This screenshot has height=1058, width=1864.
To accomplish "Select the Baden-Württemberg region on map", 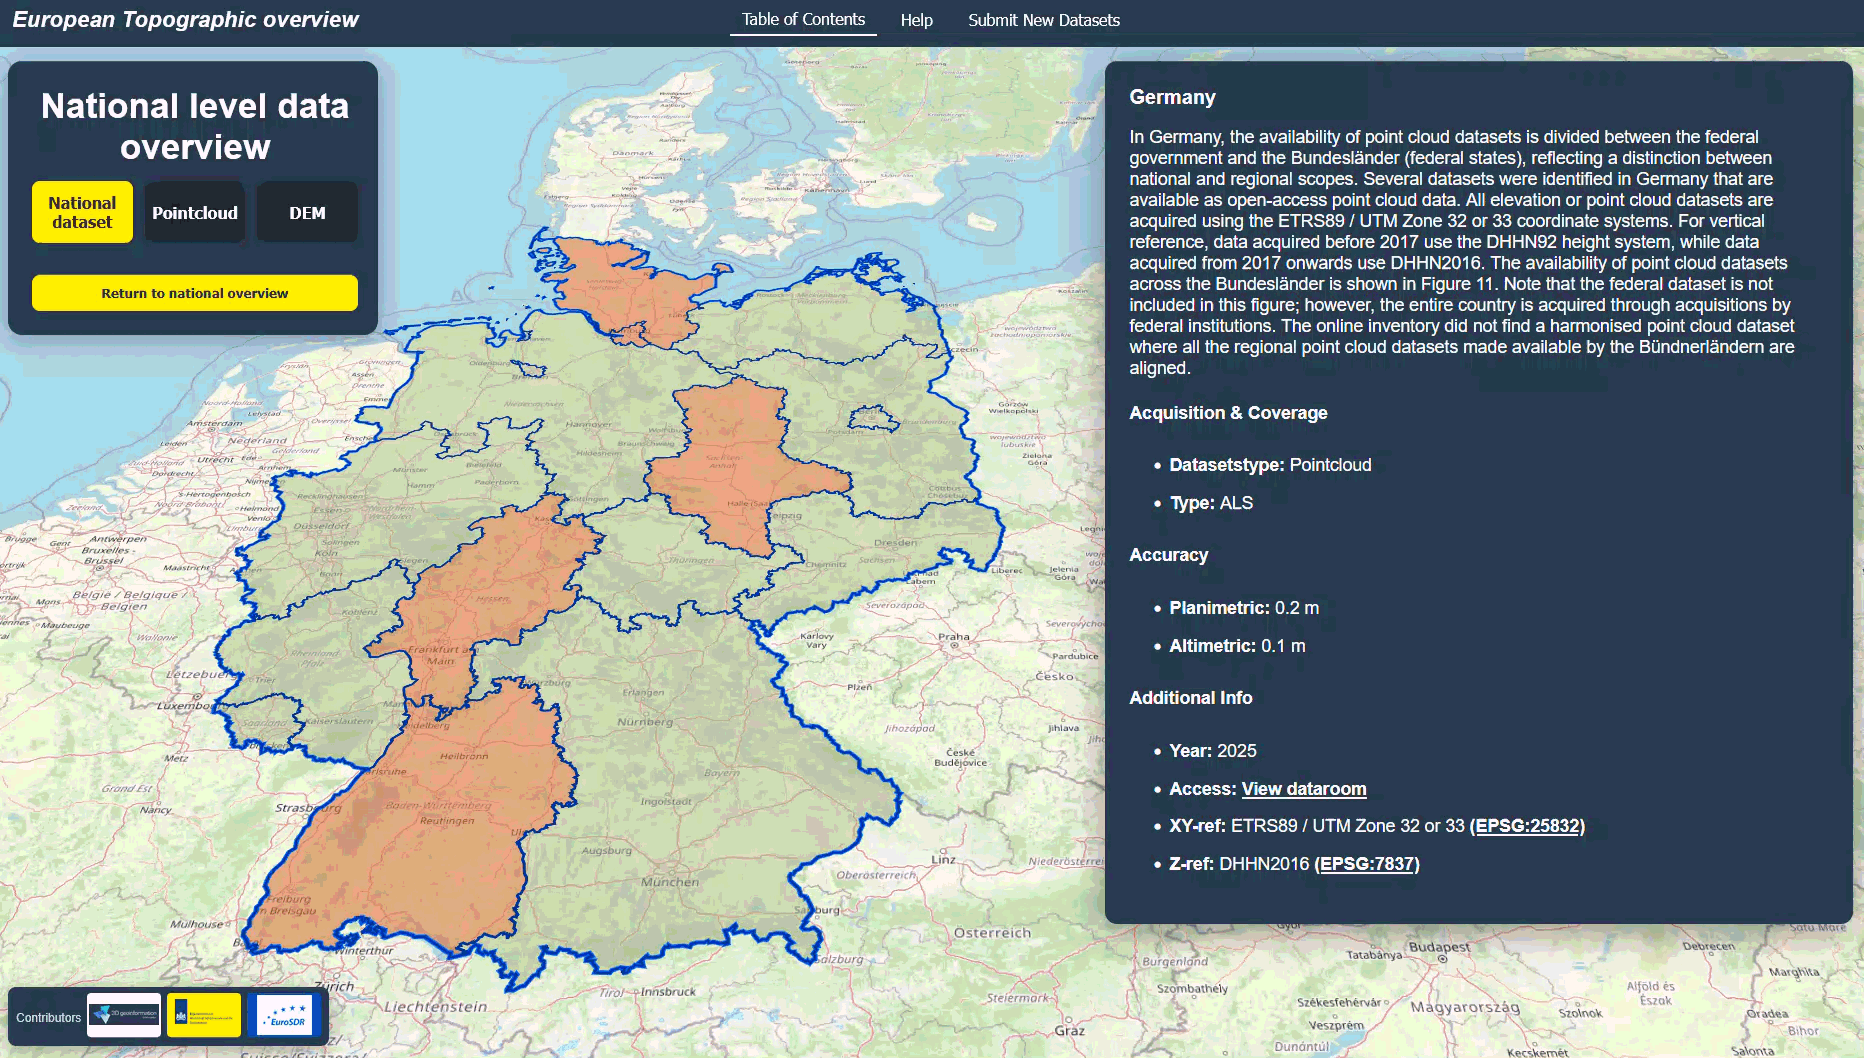I will (x=430, y=830).
